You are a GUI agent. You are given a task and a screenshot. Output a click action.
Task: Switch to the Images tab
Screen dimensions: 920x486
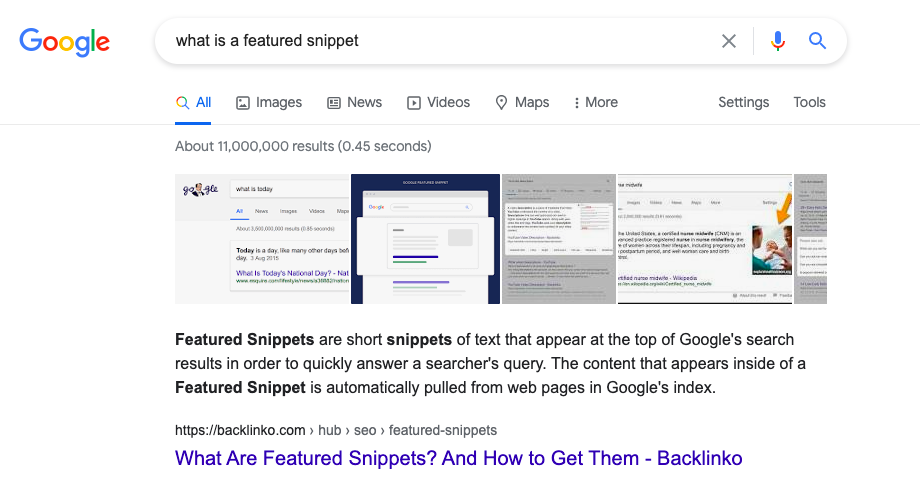coord(269,103)
